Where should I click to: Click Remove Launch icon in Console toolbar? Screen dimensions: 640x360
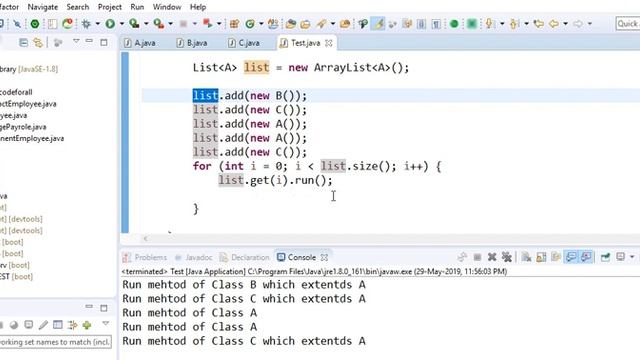point(492,257)
